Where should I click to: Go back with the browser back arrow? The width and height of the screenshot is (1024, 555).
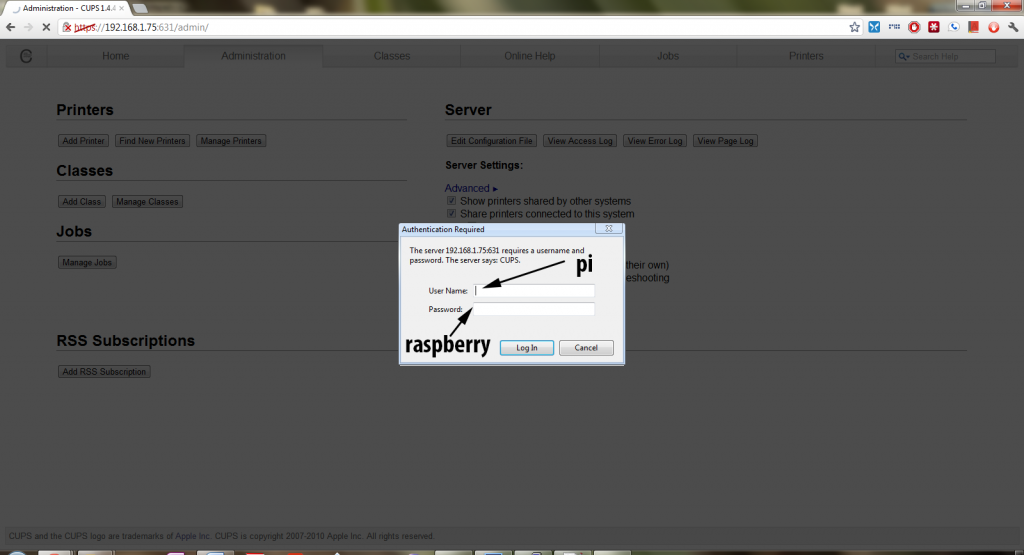10,27
